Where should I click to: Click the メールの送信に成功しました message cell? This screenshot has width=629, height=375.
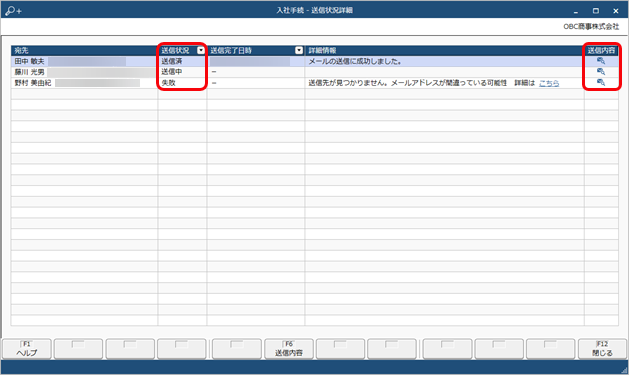[x=444, y=61]
